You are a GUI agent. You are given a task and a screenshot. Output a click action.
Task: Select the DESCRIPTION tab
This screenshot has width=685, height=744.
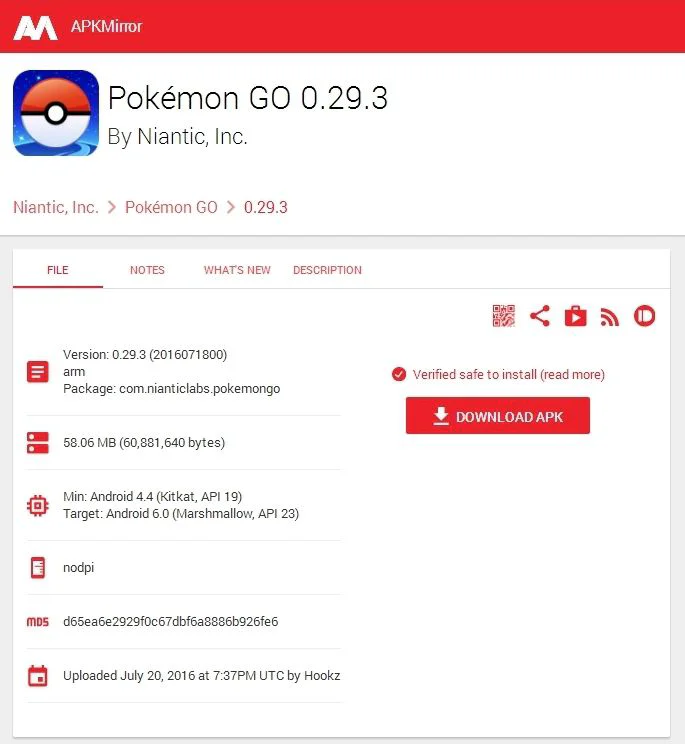[327, 270]
